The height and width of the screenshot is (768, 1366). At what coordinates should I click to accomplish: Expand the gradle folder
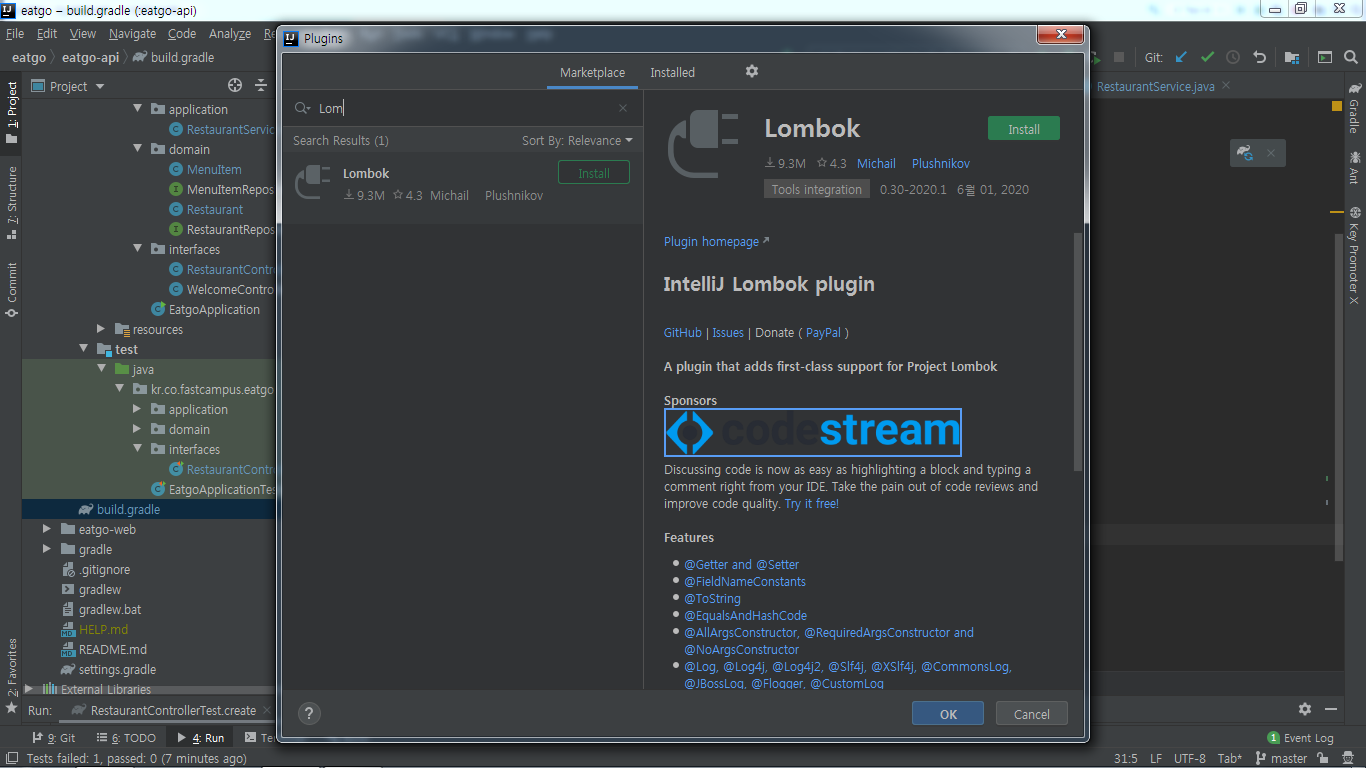[47, 549]
